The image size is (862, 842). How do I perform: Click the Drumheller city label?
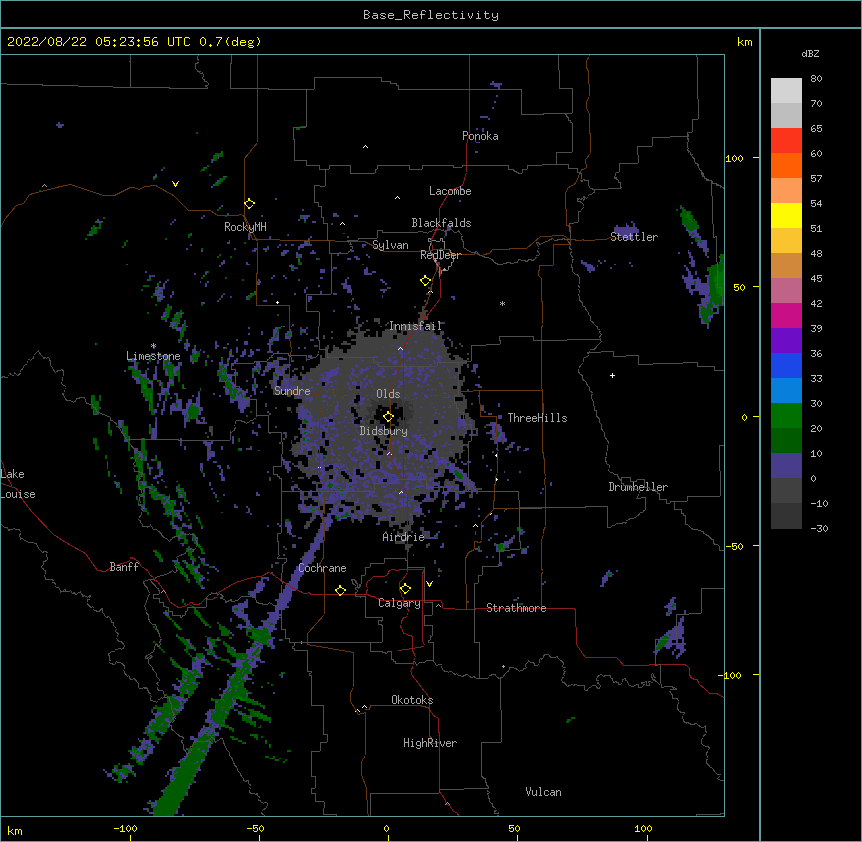click(638, 487)
